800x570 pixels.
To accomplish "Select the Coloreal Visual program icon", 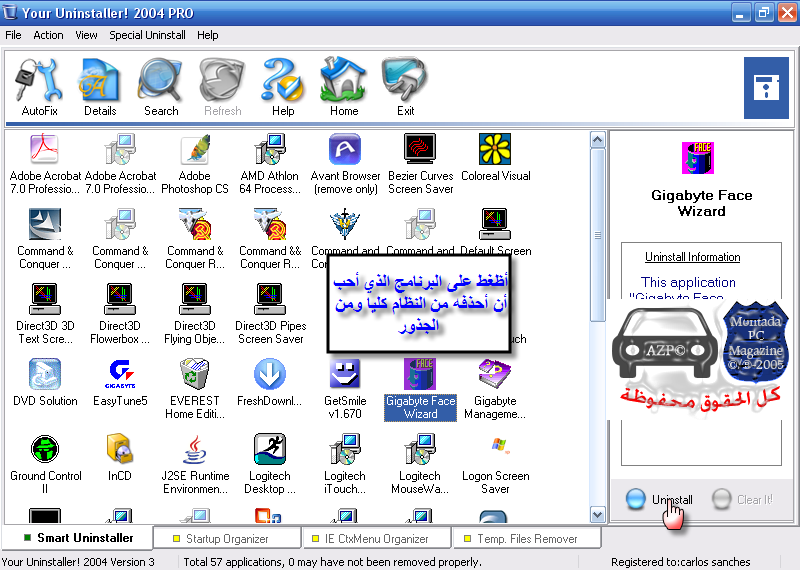I will tap(495, 160).
